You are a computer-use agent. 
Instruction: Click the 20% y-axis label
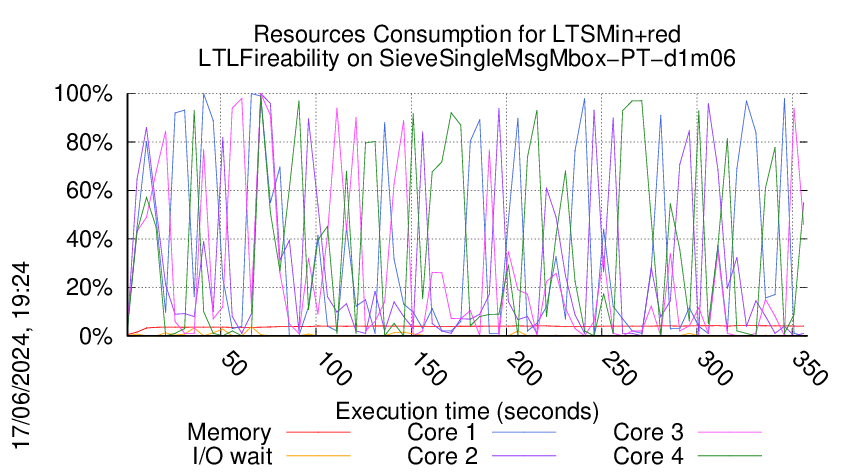point(89,287)
